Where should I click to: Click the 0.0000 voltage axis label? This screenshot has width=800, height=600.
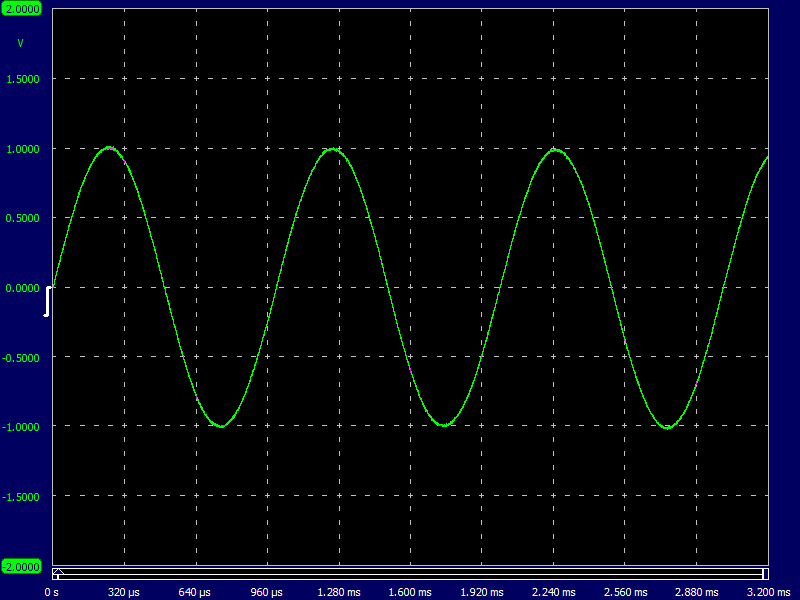click(x=22, y=288)
